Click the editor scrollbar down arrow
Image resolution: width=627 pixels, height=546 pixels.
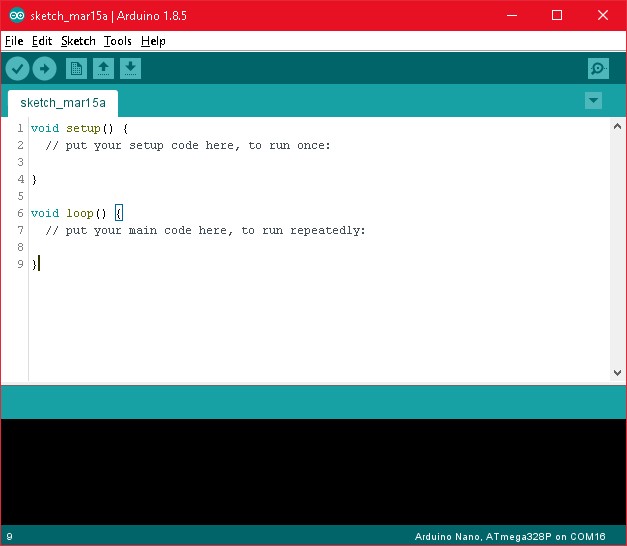click(x=617, y=373)
